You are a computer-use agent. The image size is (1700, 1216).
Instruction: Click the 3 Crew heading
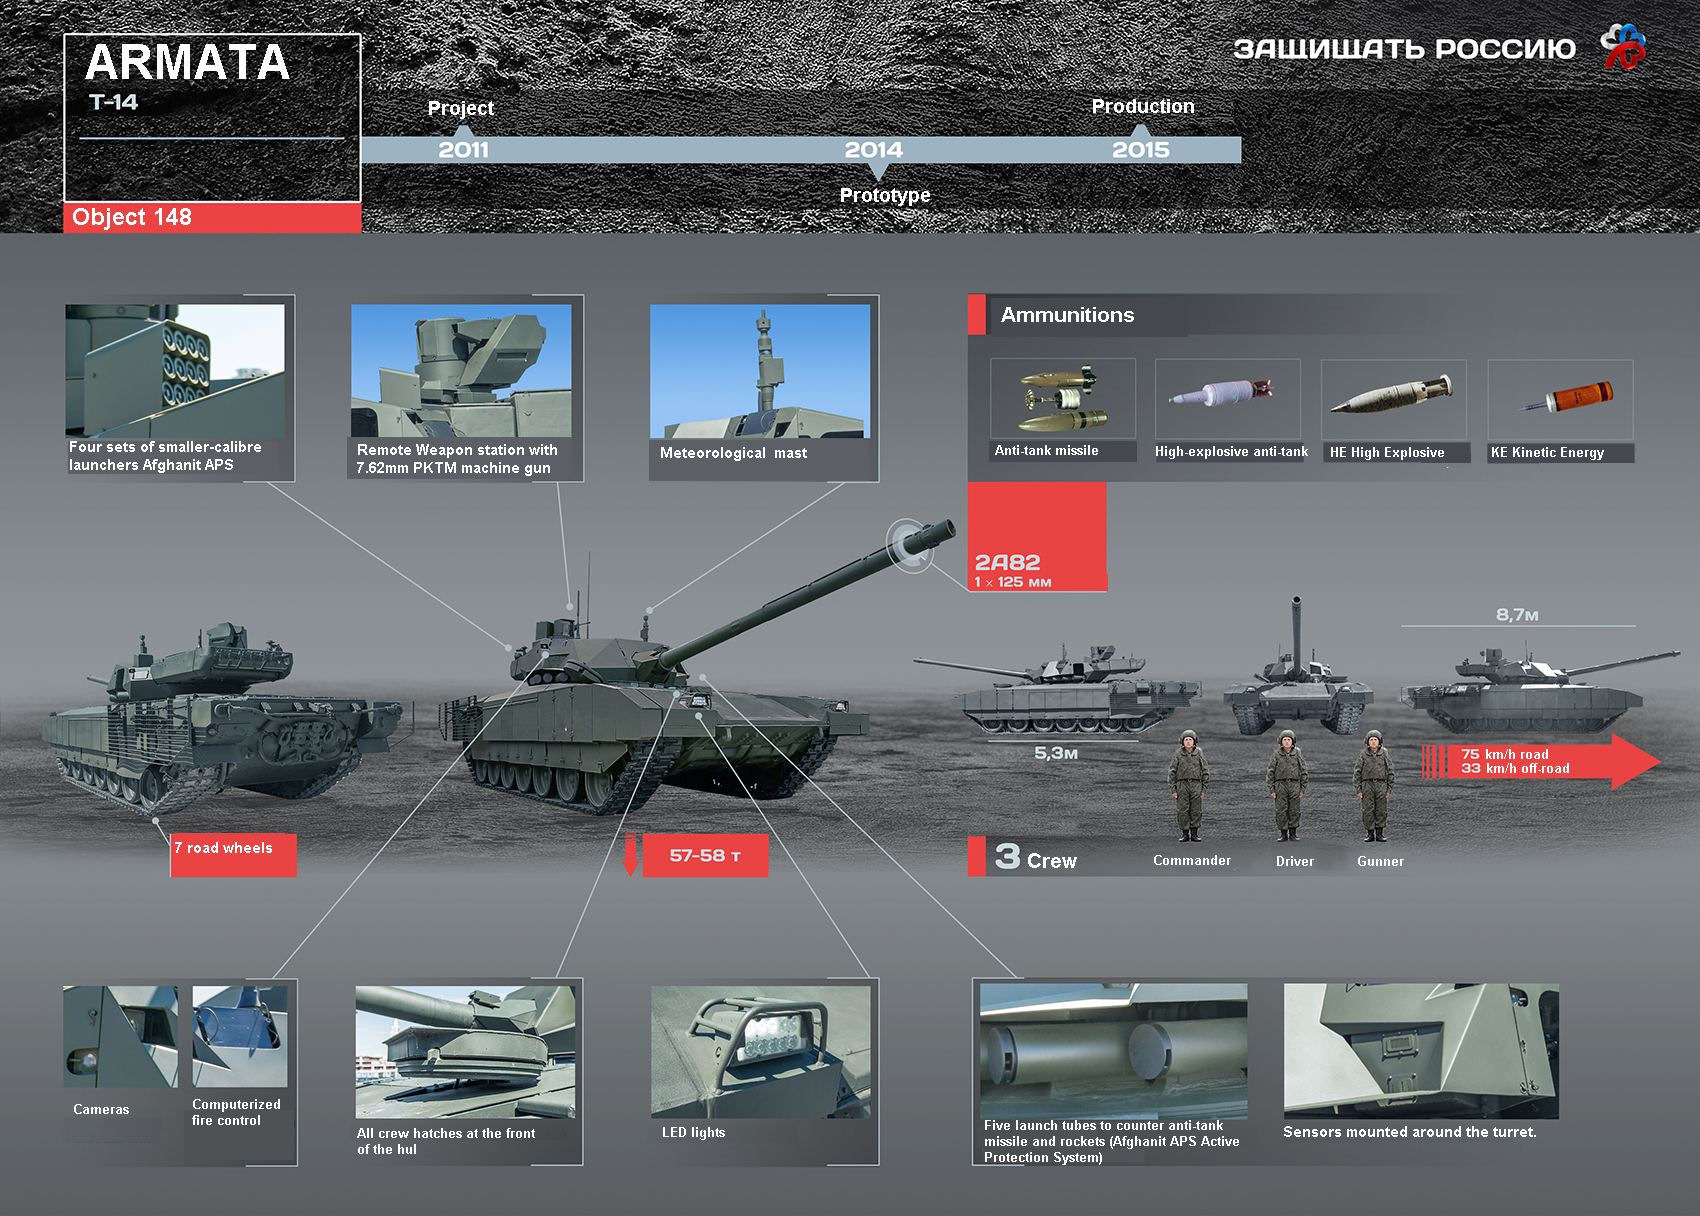pyautogui.click(x=1036, y=858)
